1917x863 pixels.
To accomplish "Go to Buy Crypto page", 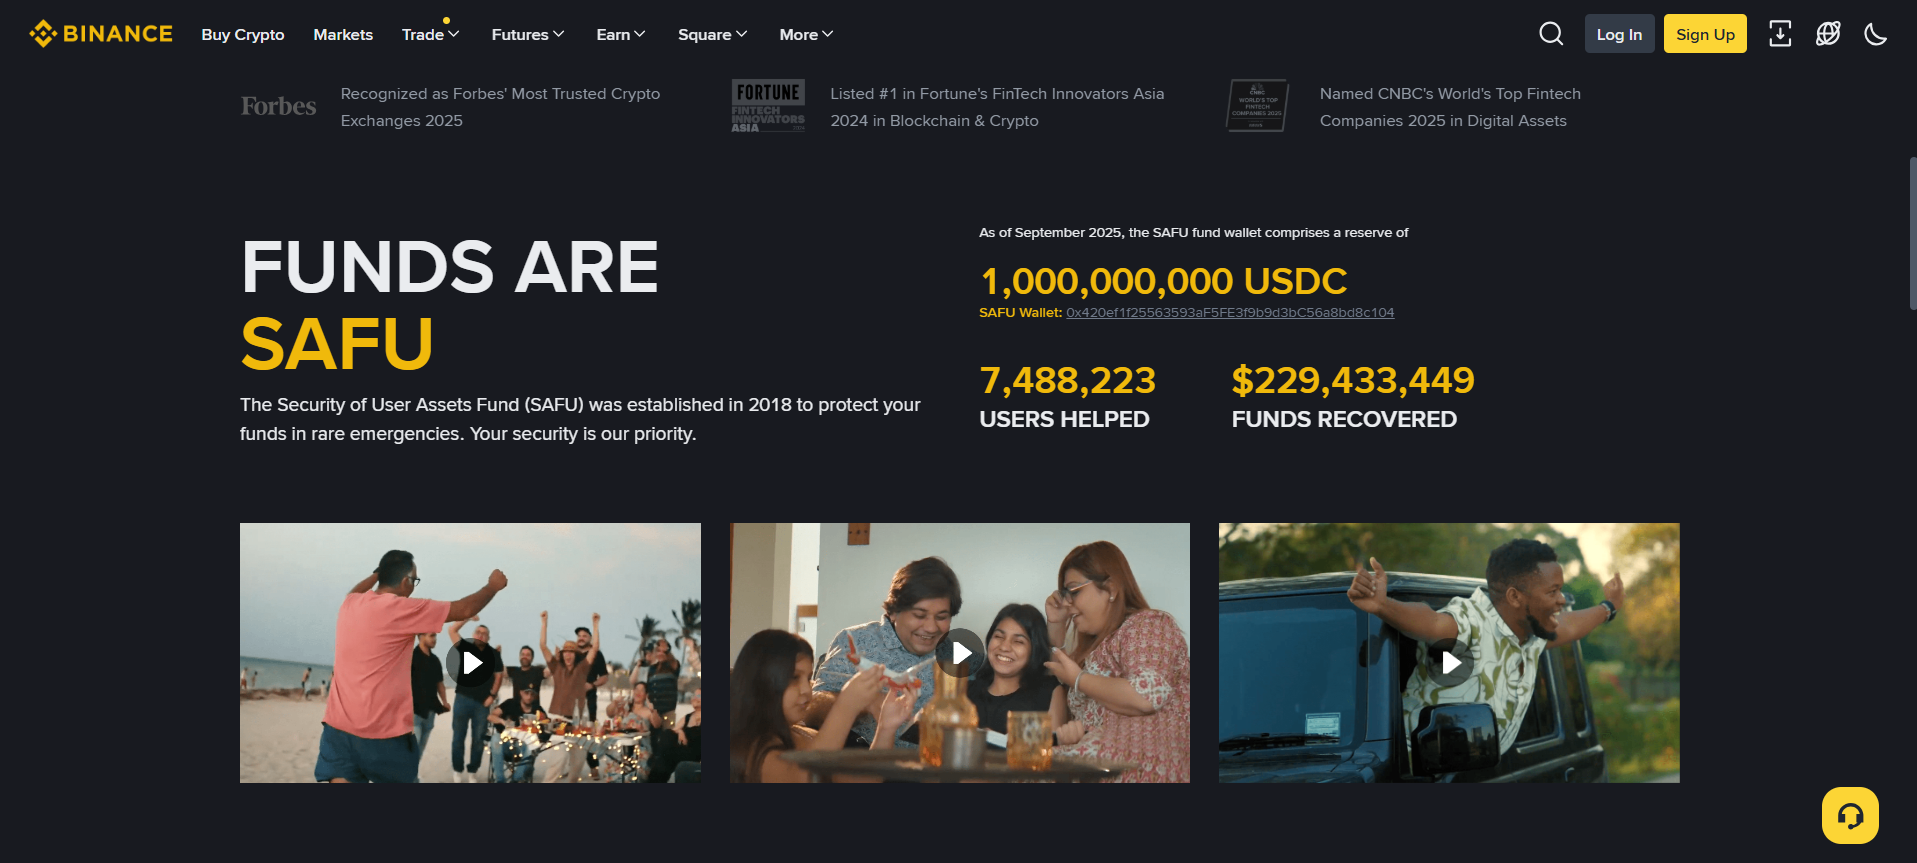I will click(243, 35).
